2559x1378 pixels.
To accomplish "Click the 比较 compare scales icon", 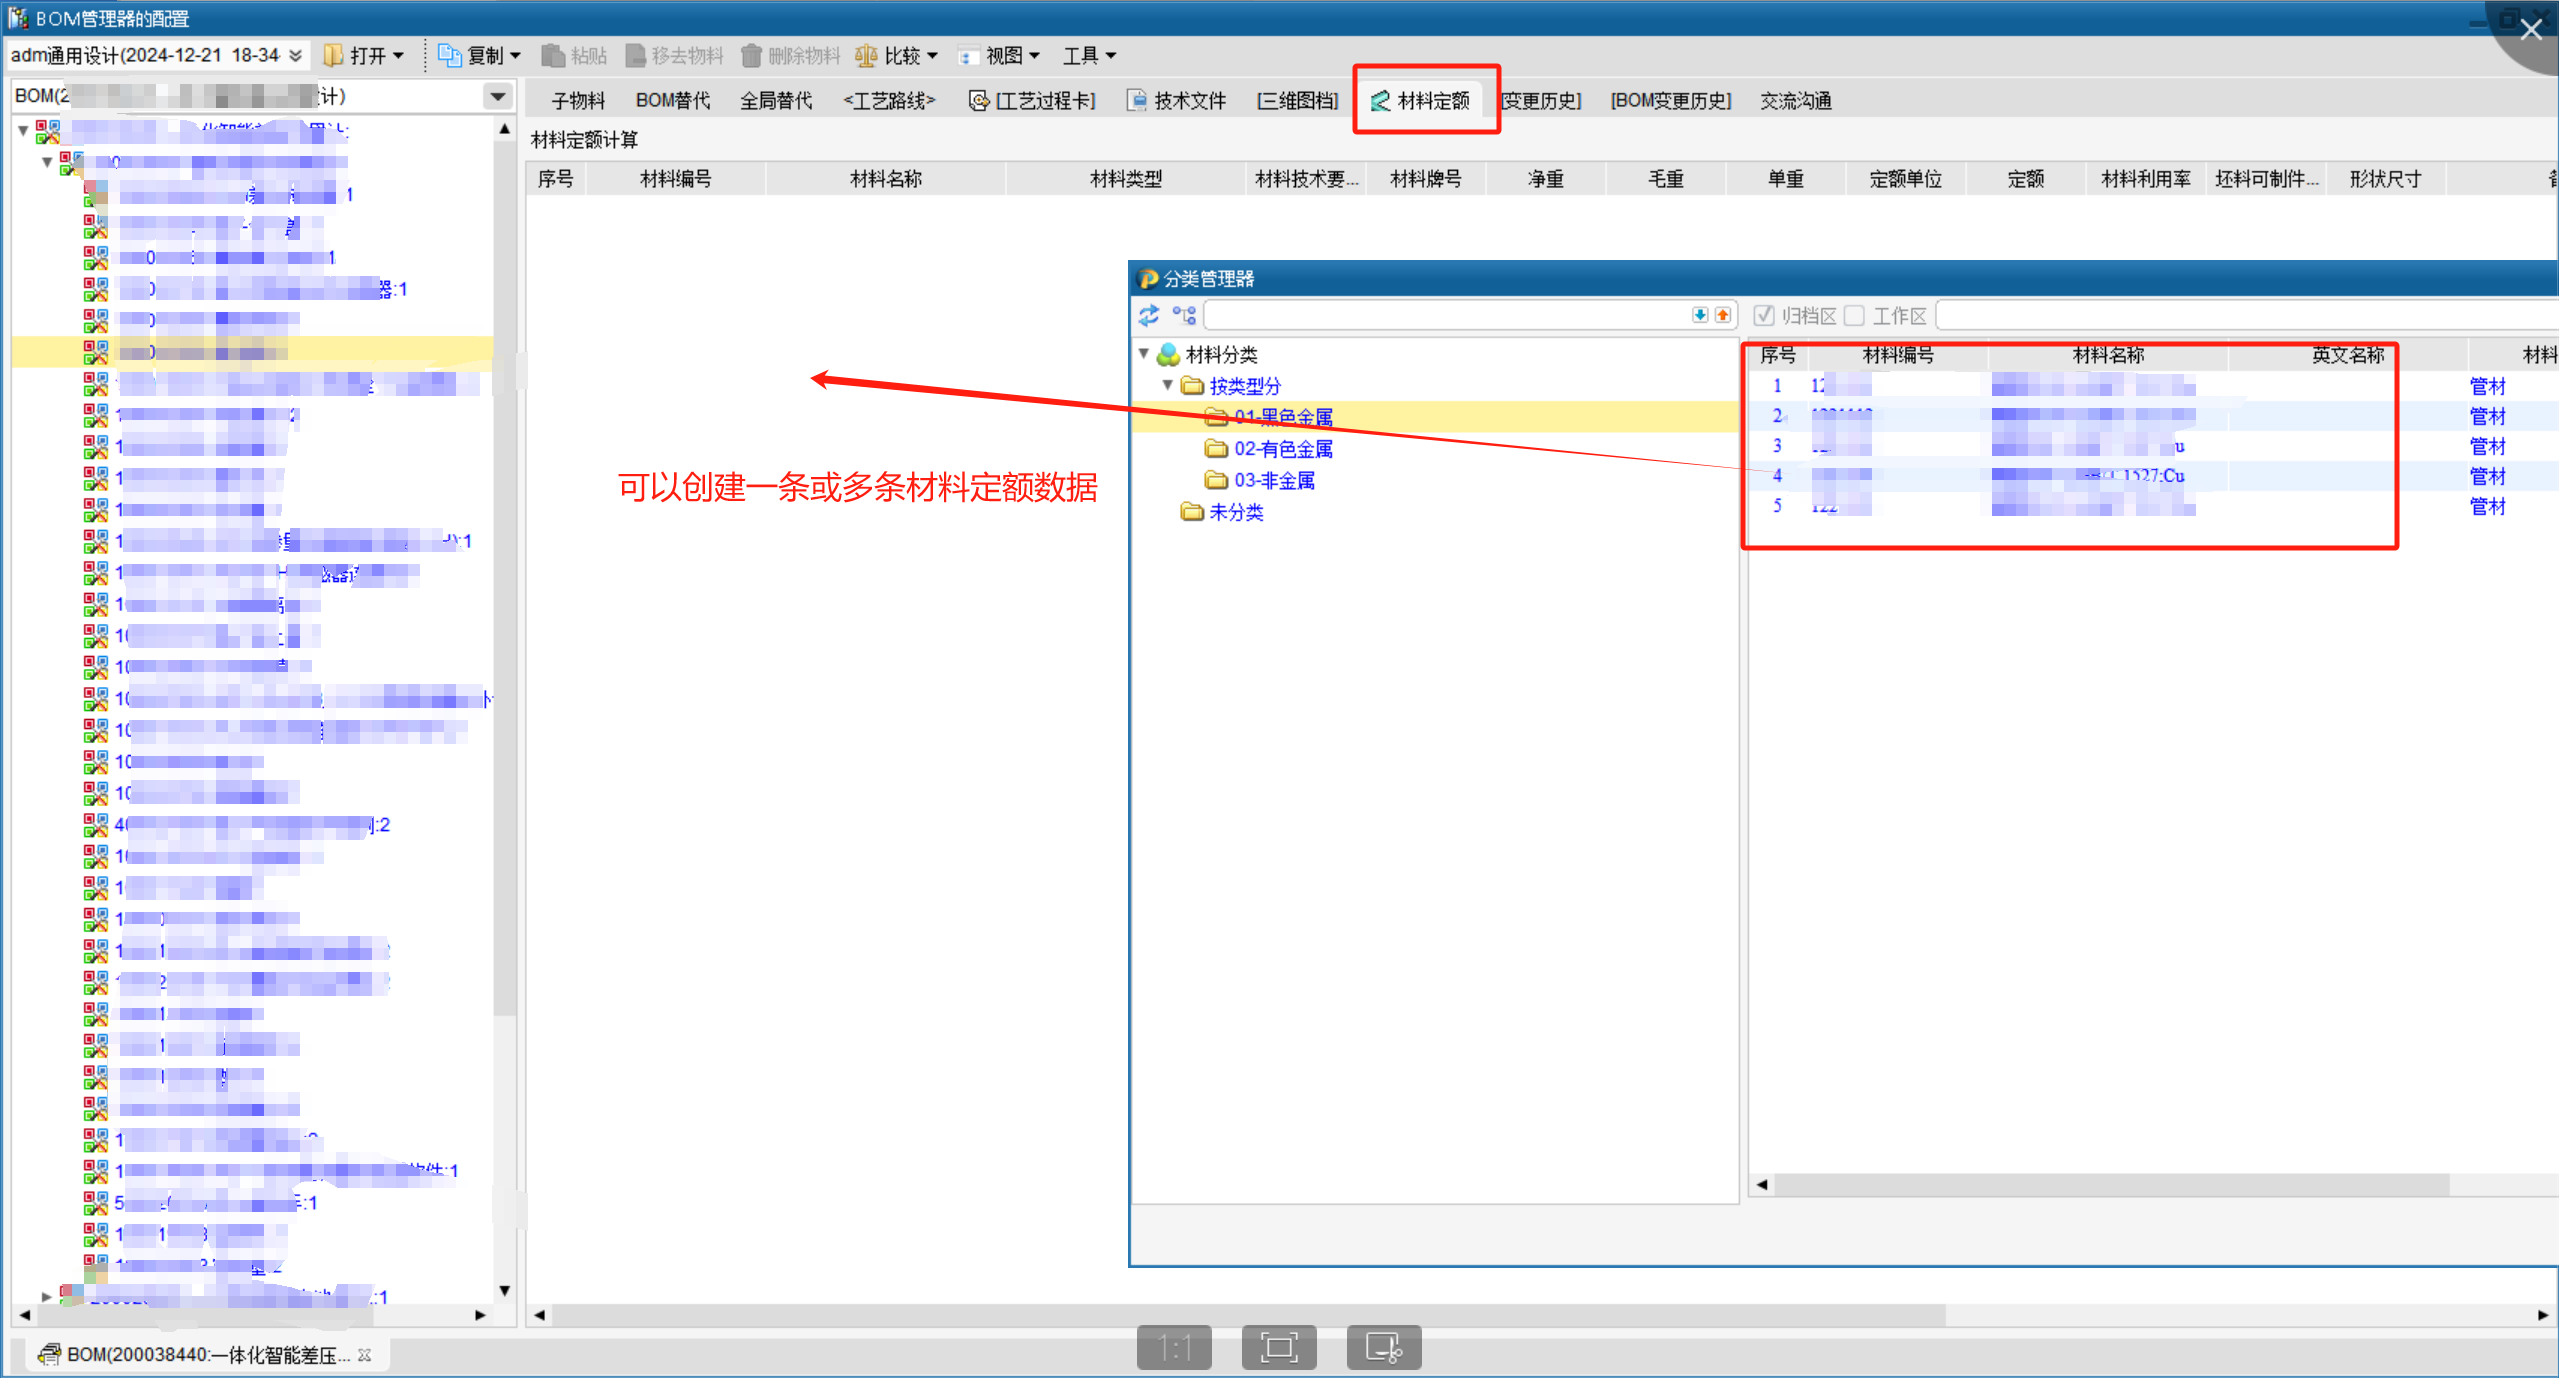I will [866, 56].
